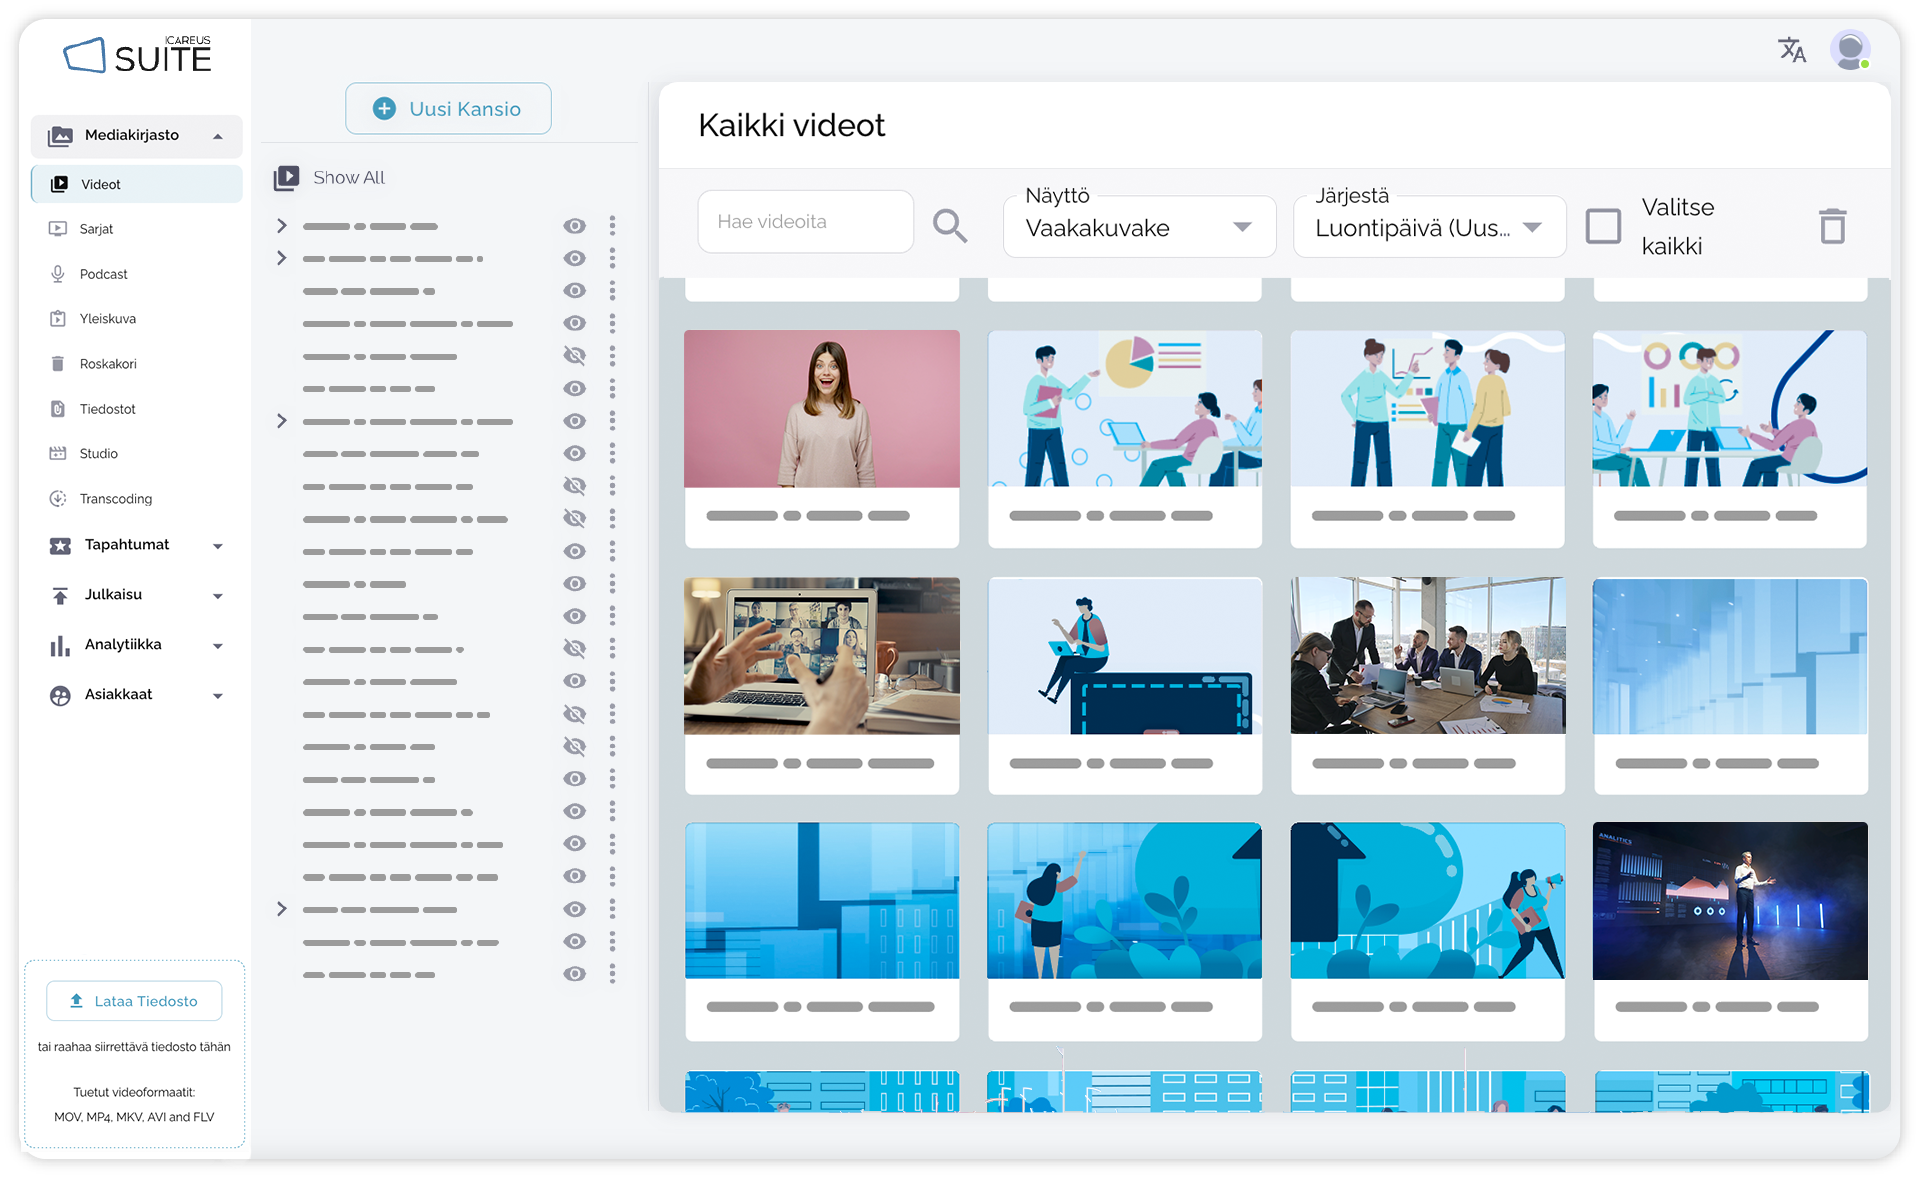Click the Podcast microphone icon
1920x1179 pixels.
(58, 274)
